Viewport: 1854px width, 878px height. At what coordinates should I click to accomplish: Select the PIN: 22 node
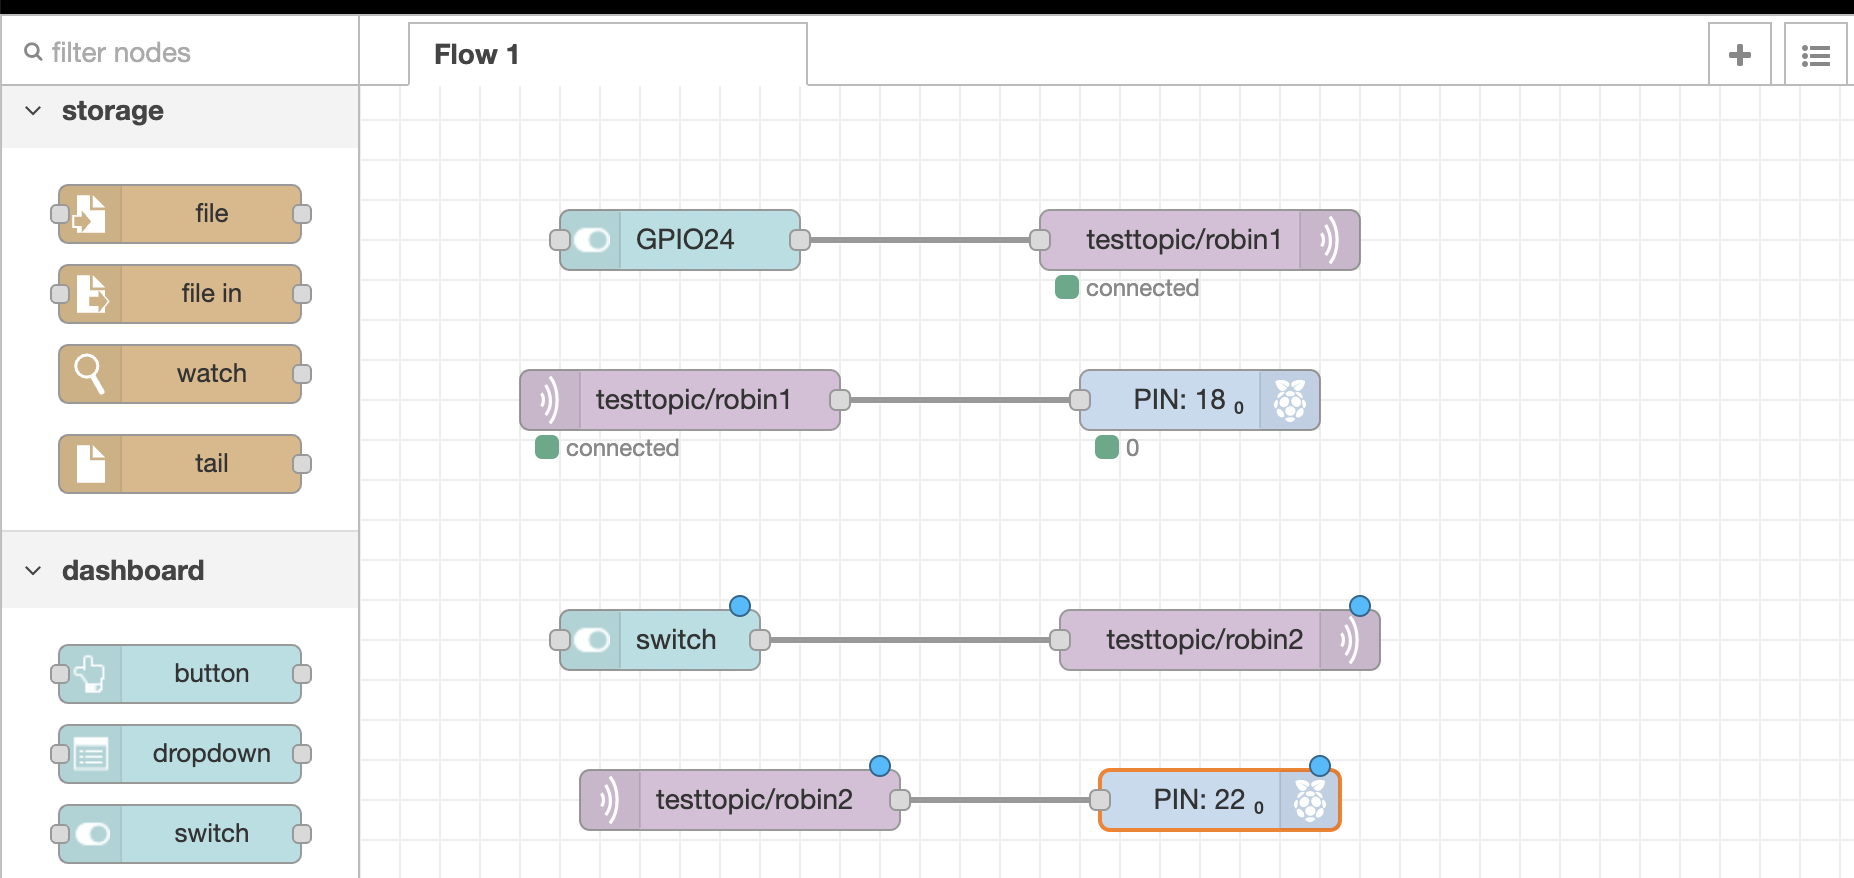[x=1220, y=800]
